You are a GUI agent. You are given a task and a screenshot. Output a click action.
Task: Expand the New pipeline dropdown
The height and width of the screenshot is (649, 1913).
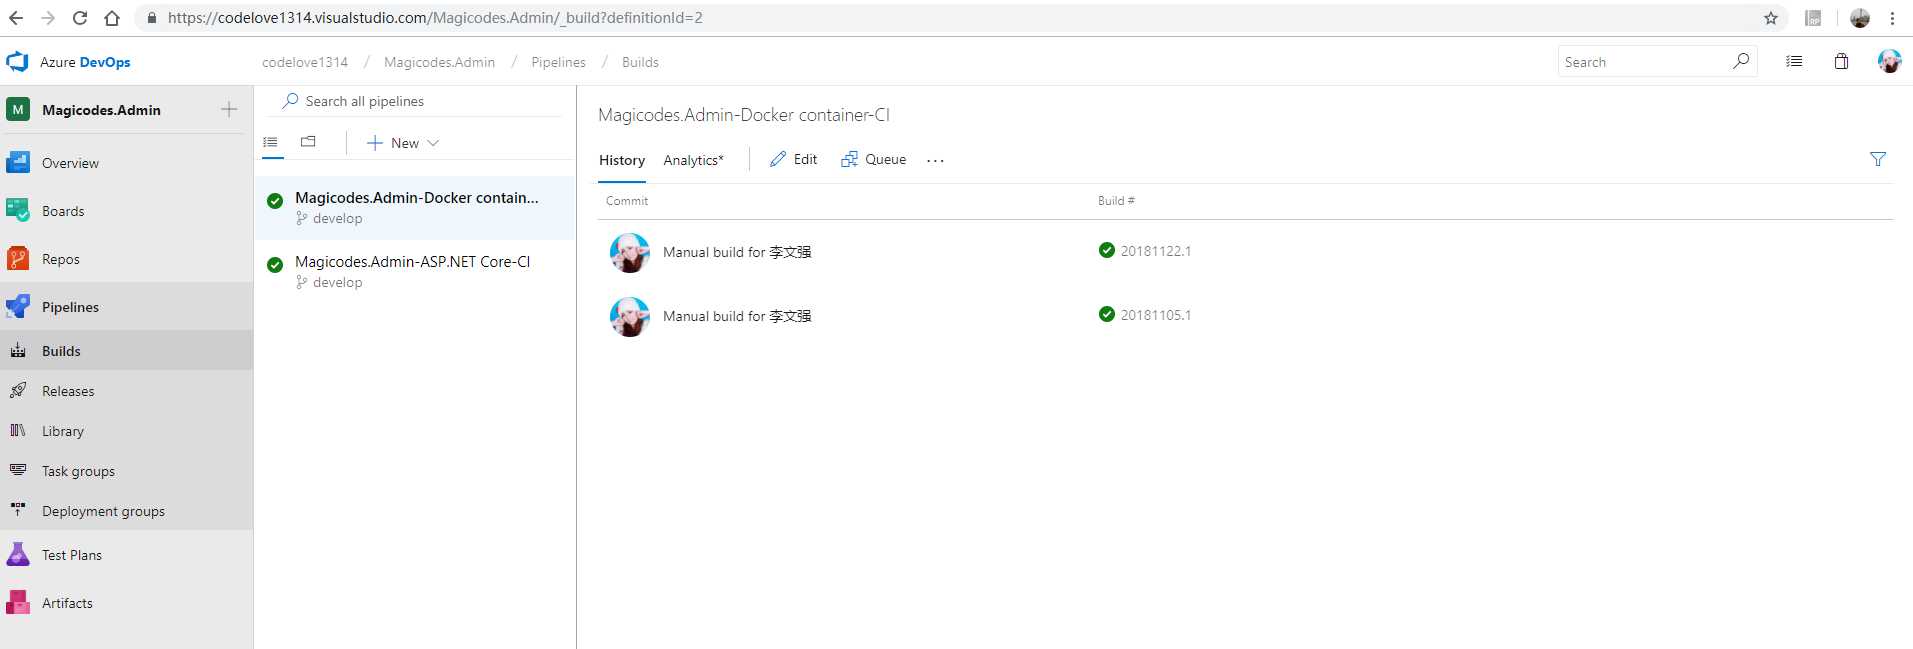[403, 143]
